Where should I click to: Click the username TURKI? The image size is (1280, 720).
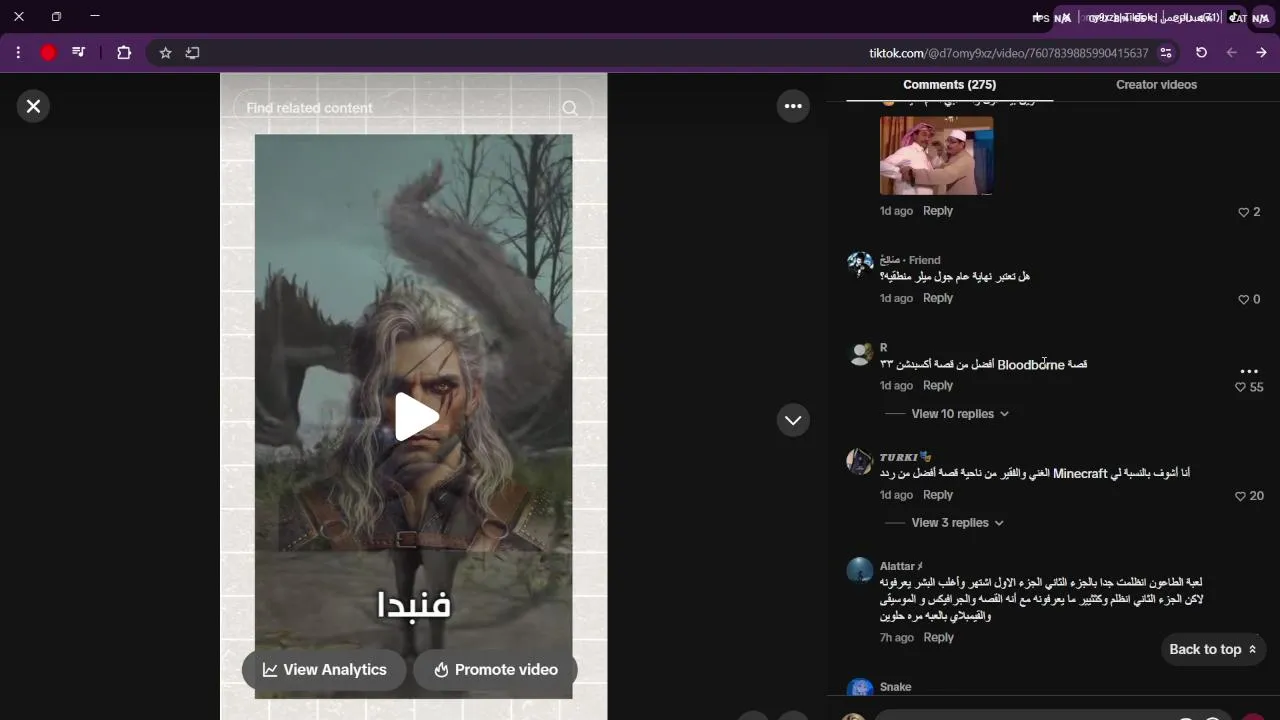coord(905,457)
